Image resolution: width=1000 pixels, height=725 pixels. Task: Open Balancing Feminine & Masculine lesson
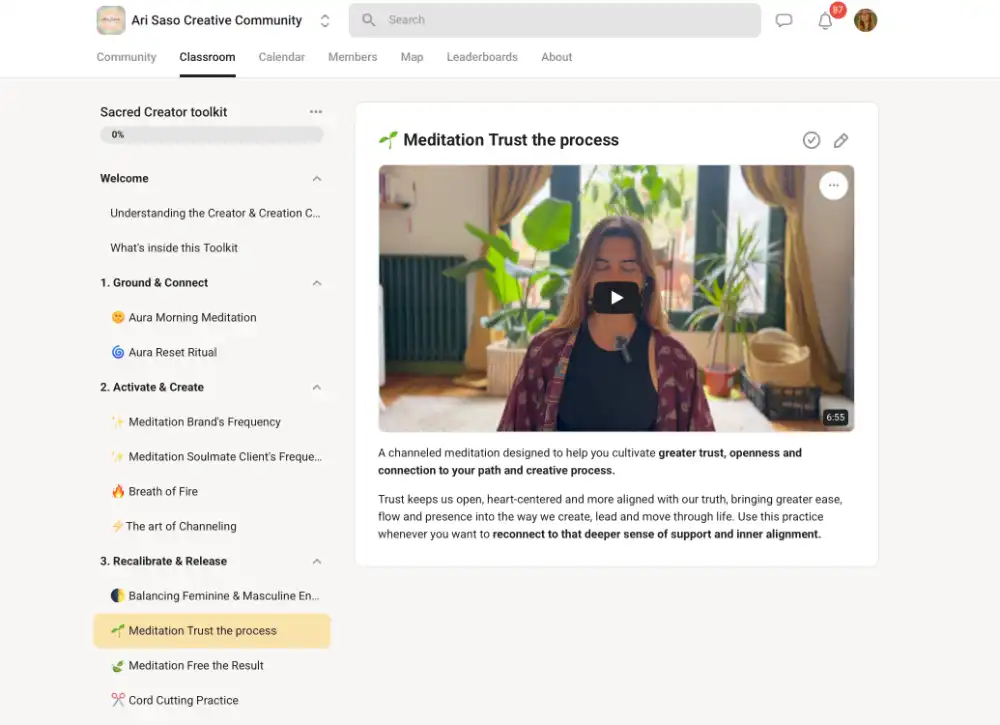212,596
